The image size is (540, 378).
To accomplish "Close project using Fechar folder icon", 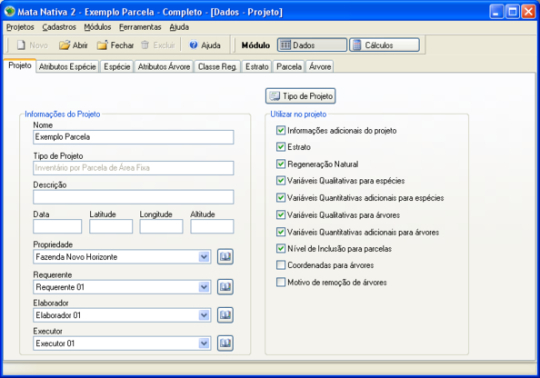I will 102,45.
